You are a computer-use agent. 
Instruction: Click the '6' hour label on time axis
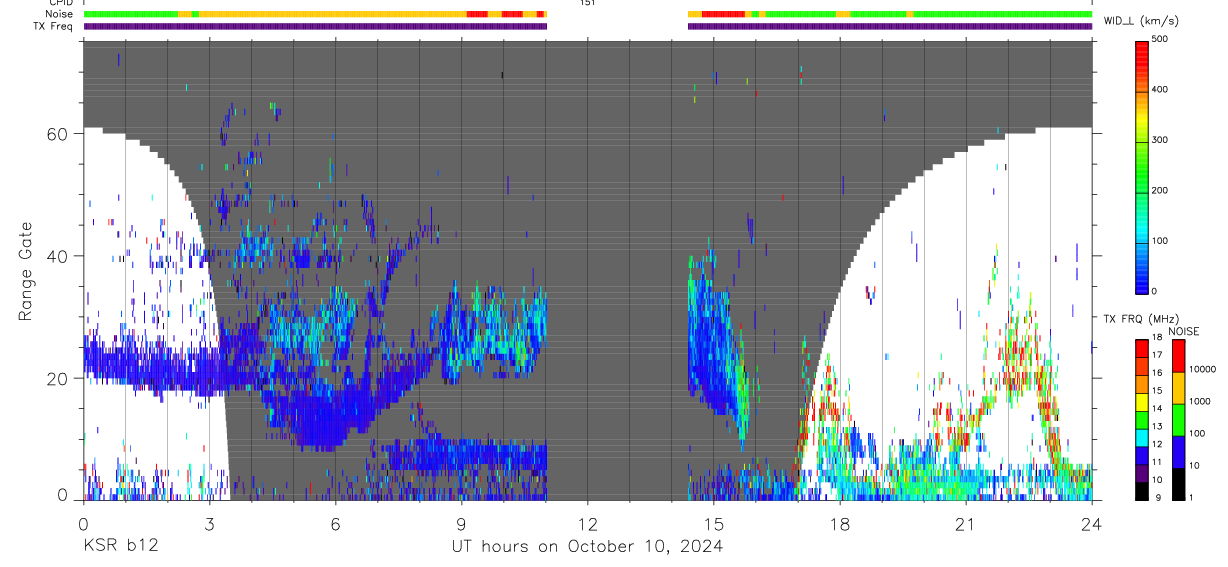click(x=336, y=524)
